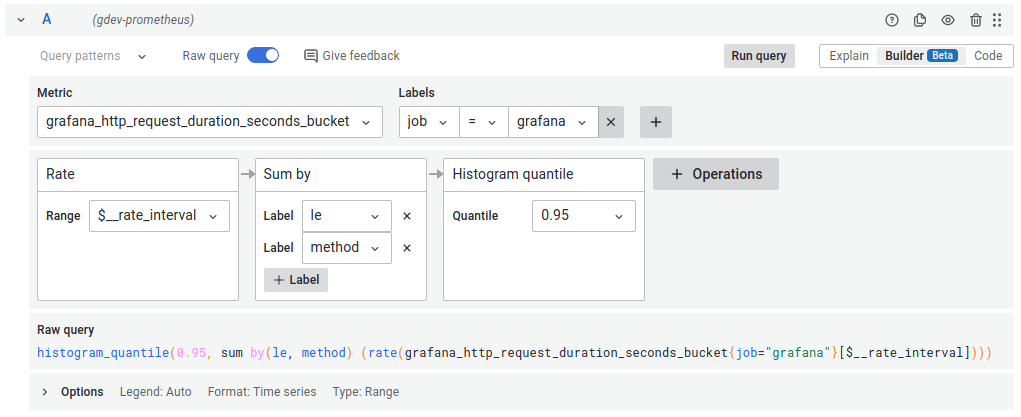Screen dimensions: 1021x417
Task: Toggle query A visibility eye icon
Action: pos(948,20)
